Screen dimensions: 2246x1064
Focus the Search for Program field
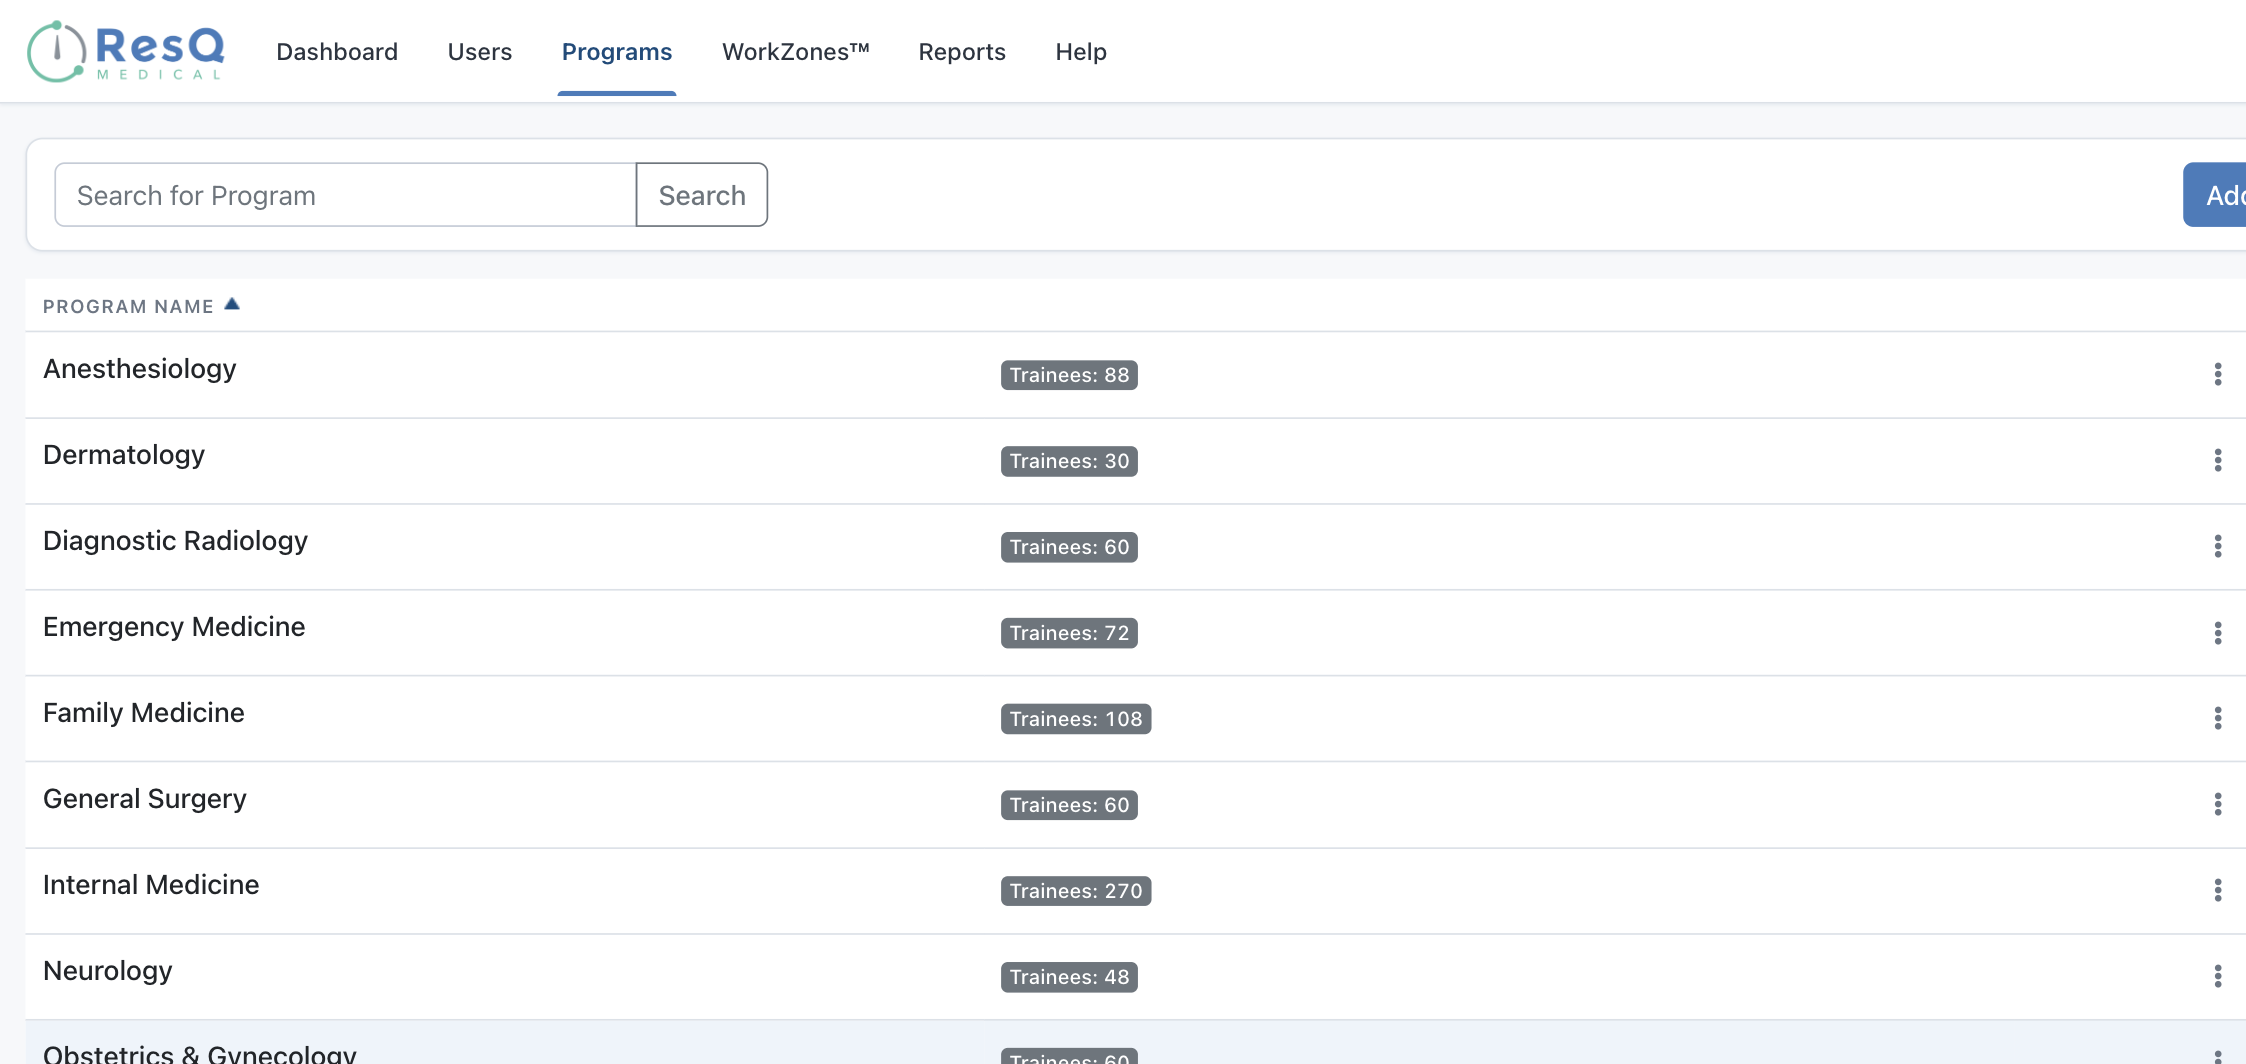pyautogui.click(x=345, y=195)
